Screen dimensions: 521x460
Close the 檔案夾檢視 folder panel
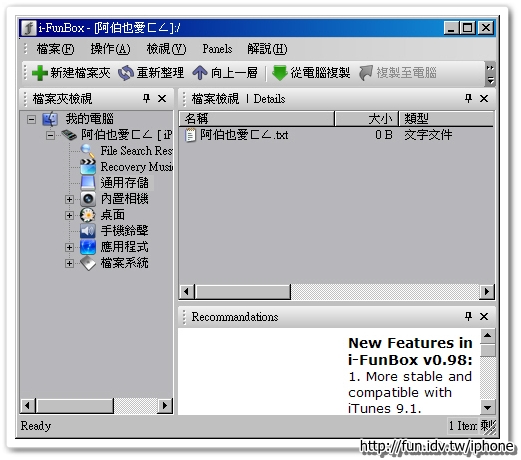pos(162,98)
